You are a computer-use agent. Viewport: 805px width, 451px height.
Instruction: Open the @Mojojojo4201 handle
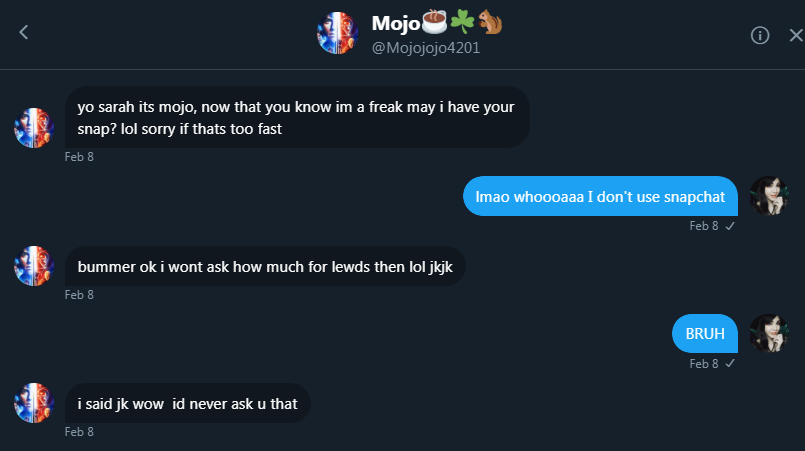[x=426, y=48]
